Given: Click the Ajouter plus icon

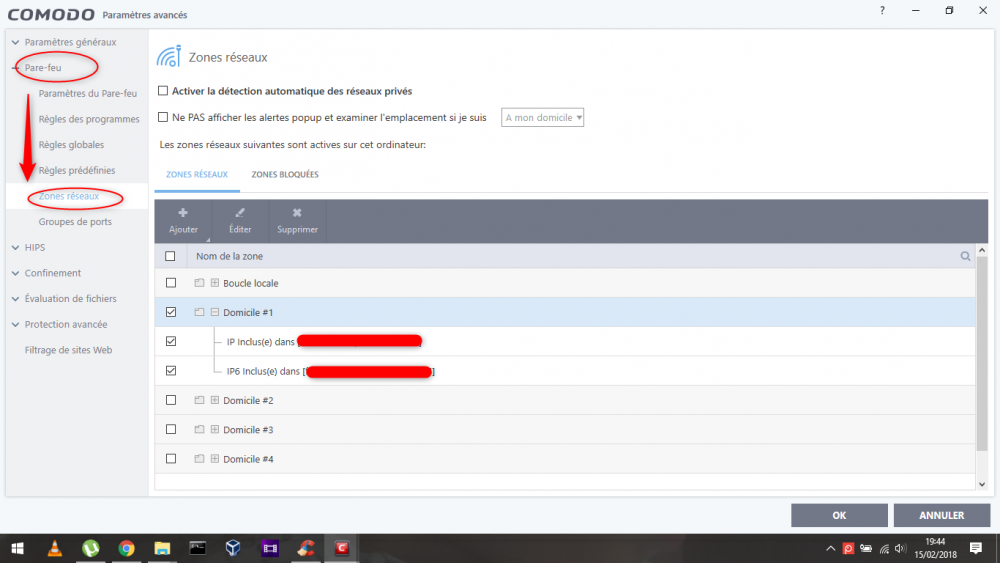Looking at the screenshot, I should click(183, 213).
